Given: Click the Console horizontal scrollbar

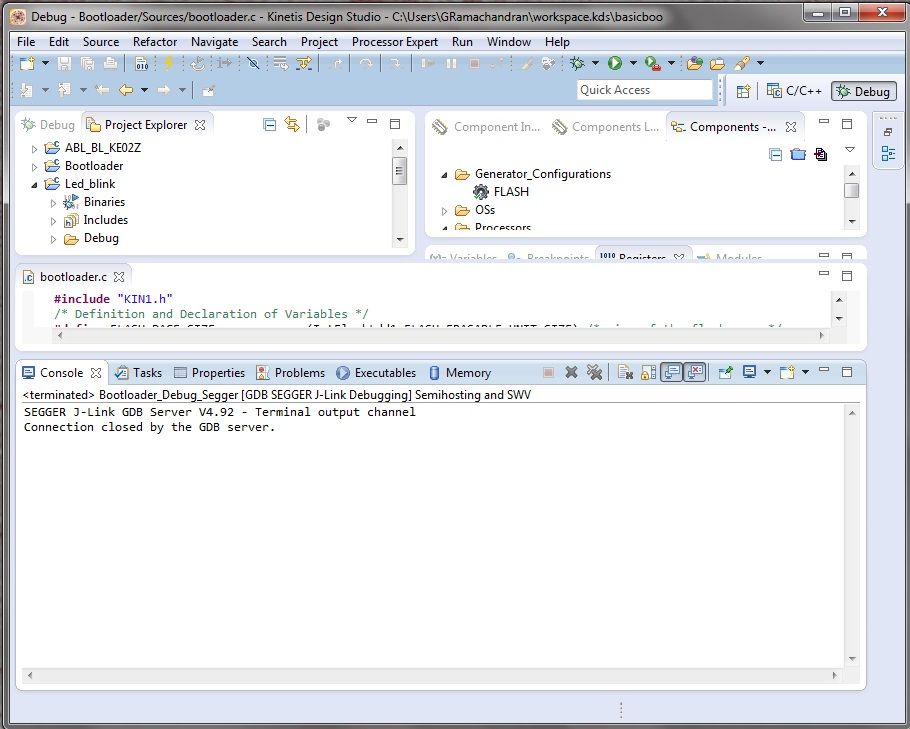Looking at the screenshot, I should (x=432, y=675).
